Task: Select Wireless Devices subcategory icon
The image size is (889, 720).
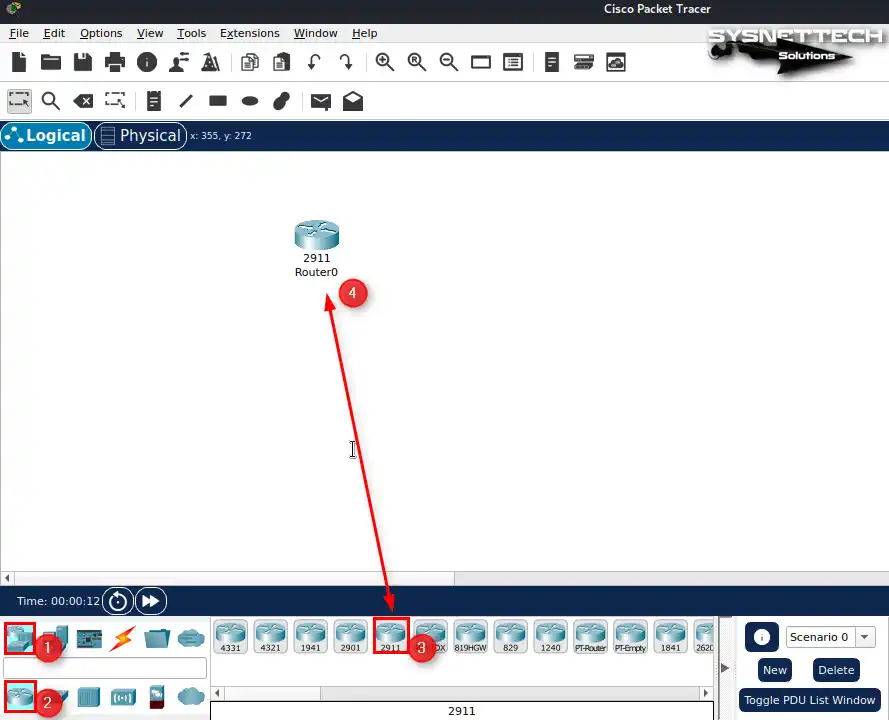Action: pyautogui.click(x=123, y=697)
